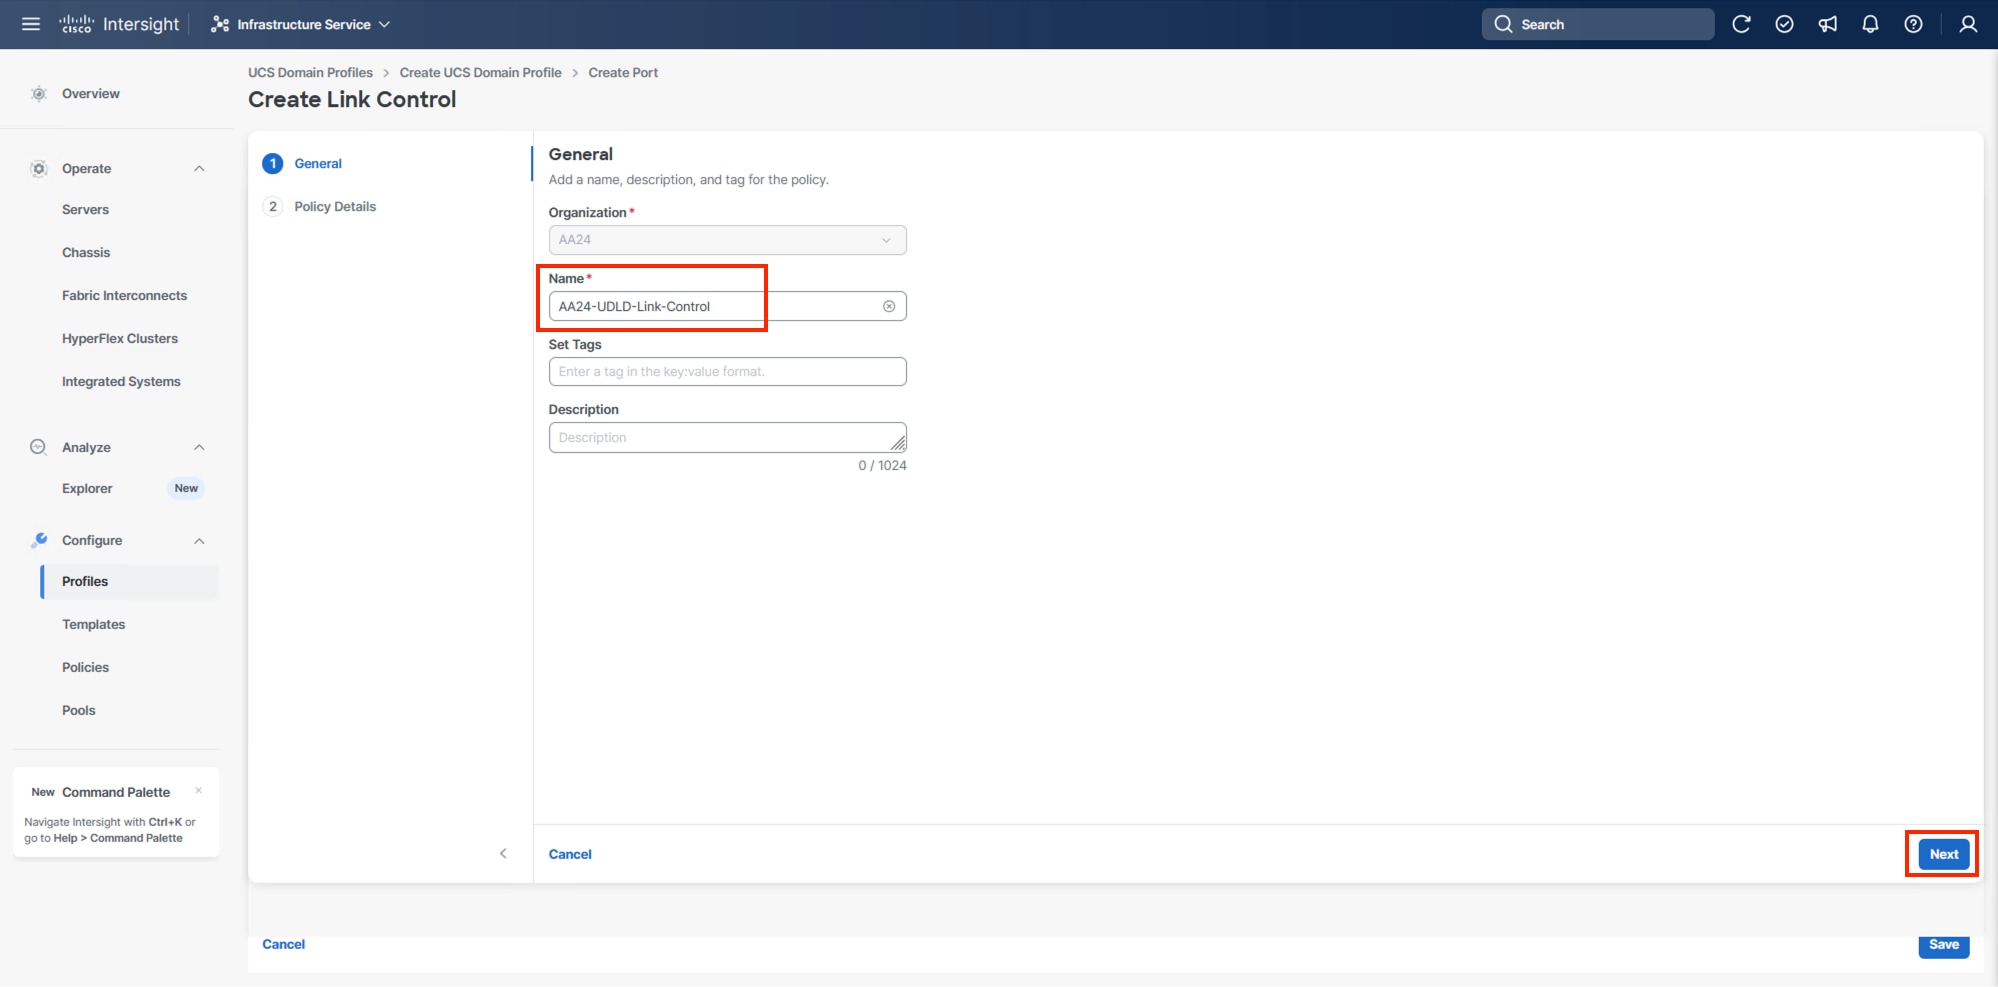1998x987 pixels.
Task: Navigate to UCS Domain Profiles breadcrumb
Action: (x=310, y=72)
